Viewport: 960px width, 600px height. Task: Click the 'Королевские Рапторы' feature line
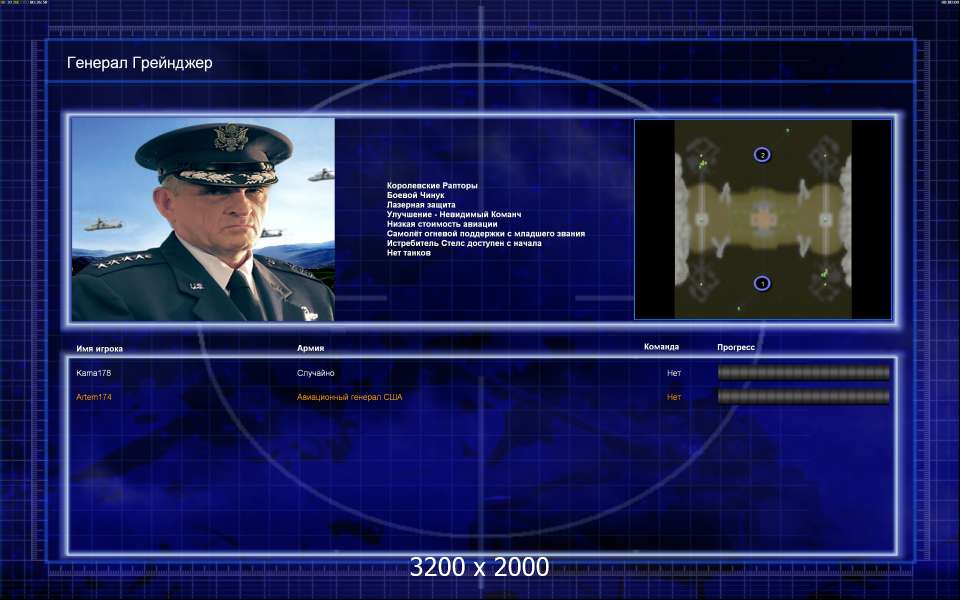[432, 186]
